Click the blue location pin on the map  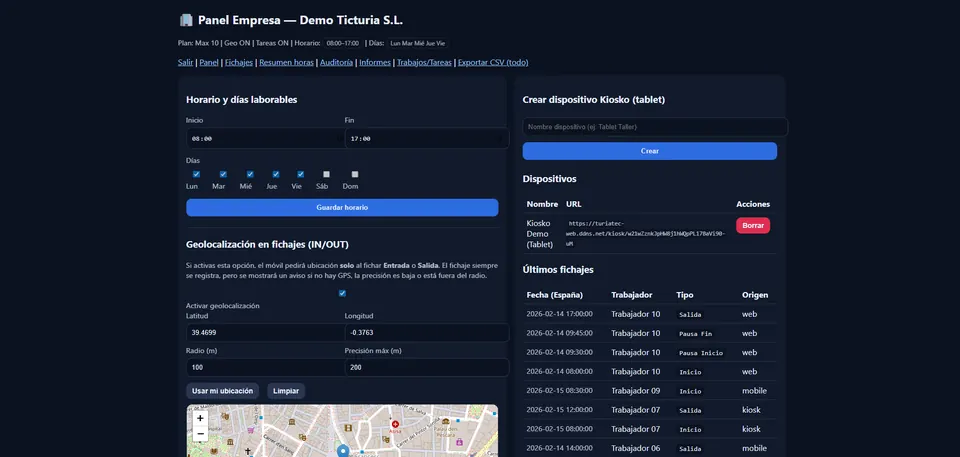(x=343, y=451)
